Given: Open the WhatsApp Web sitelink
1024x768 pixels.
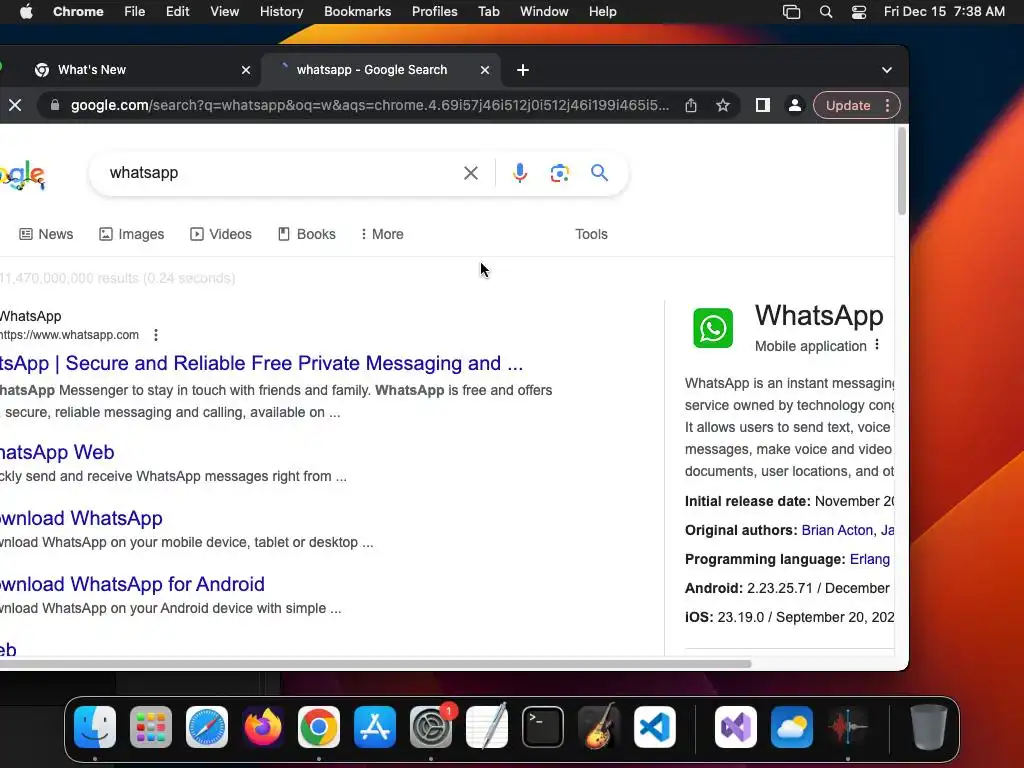Looking at the screenshot, I should [x=57, y=452].
